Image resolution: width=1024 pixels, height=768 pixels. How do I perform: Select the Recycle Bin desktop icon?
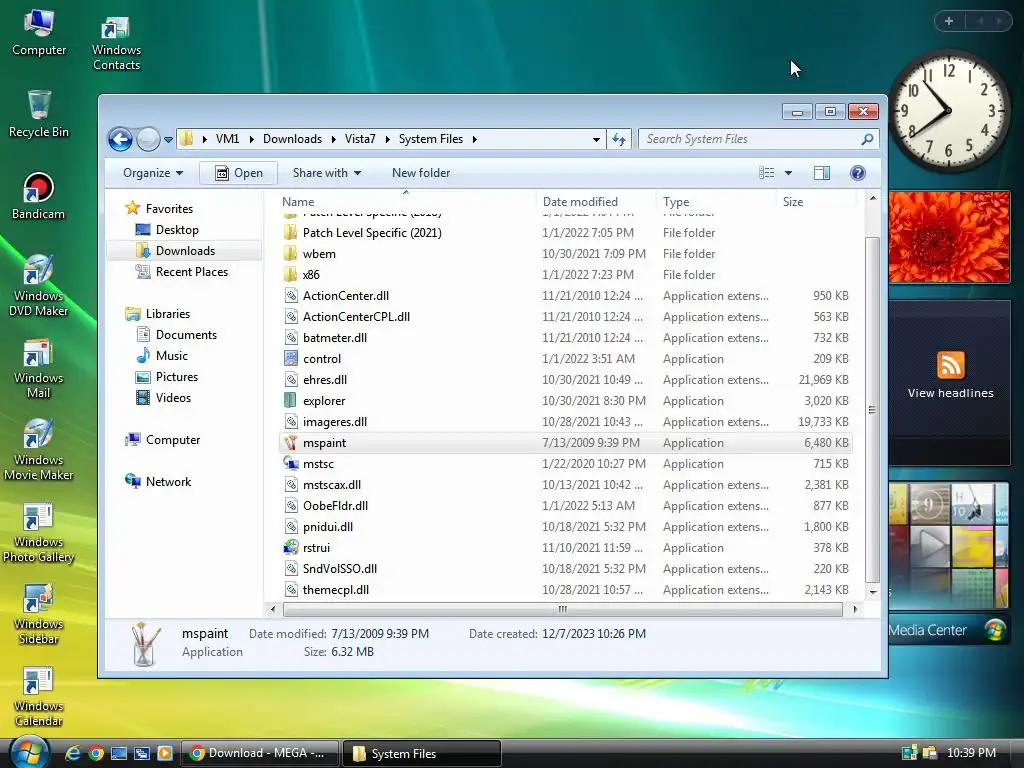(39, 114)
